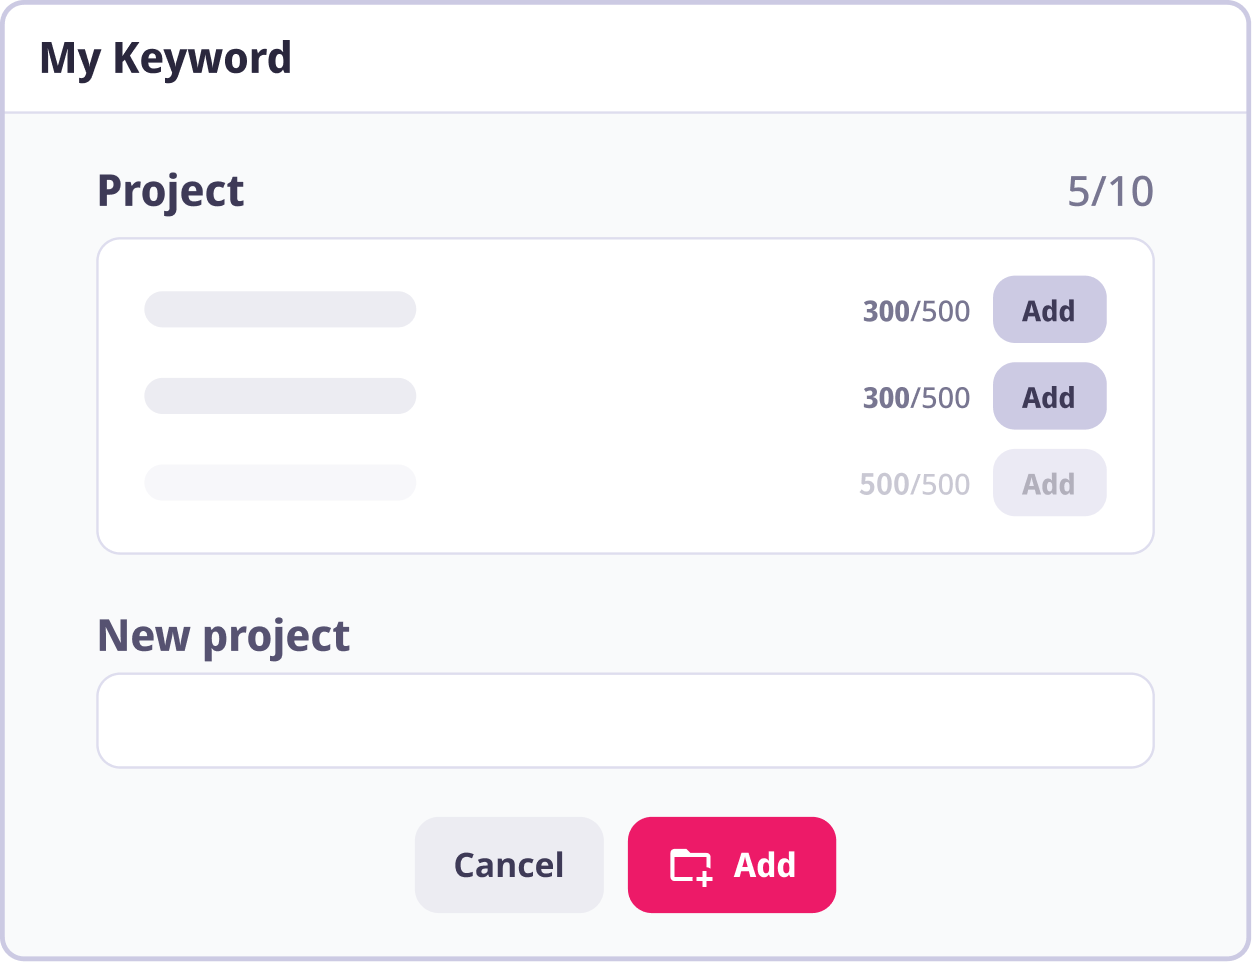Click the second project's Add button

[x=1049, y=397]
